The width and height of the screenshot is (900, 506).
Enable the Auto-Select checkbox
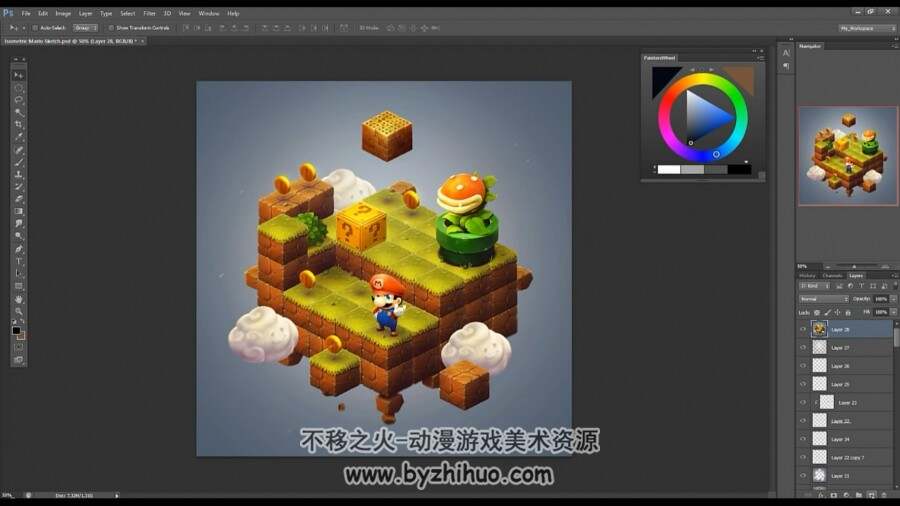tap(35, 28)
